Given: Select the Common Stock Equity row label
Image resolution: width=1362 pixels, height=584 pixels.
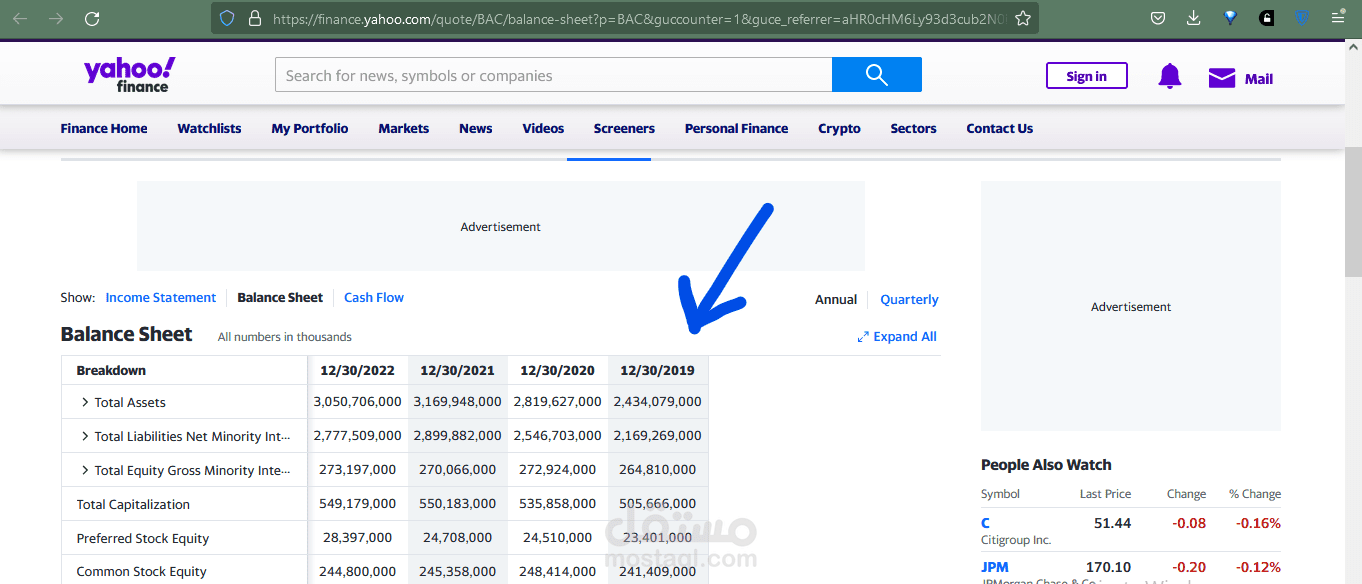Looking at the screenshot, I should pyautogui.click(x=142, y=572).
